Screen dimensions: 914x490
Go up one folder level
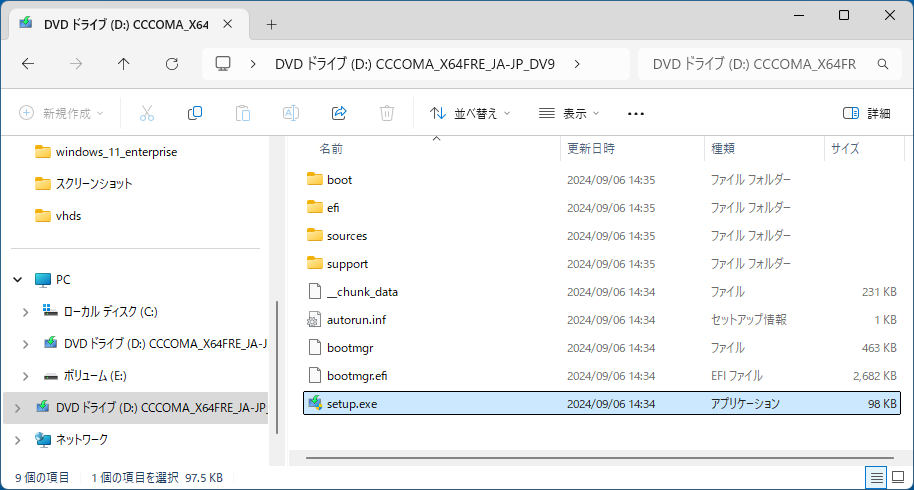(x=124, y=64)
